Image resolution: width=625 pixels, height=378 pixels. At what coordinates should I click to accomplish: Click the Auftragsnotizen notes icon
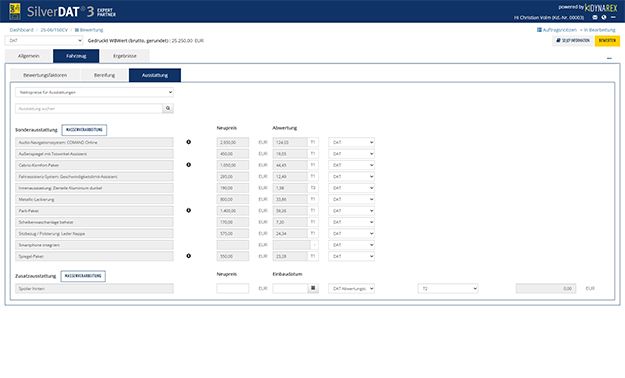539,30
